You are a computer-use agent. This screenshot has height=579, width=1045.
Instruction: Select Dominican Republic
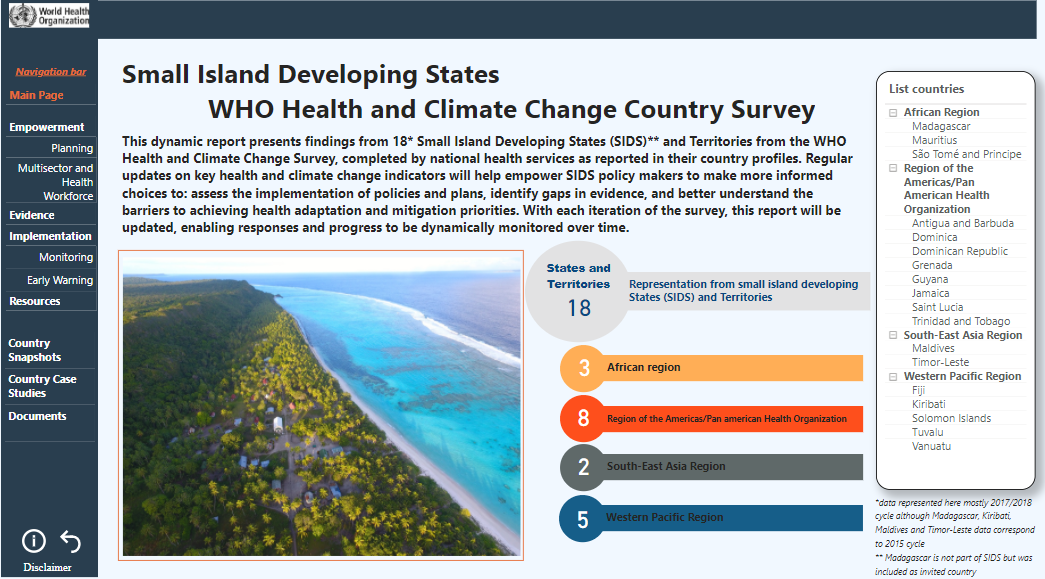pyautogui.click(x=960, y=251)
